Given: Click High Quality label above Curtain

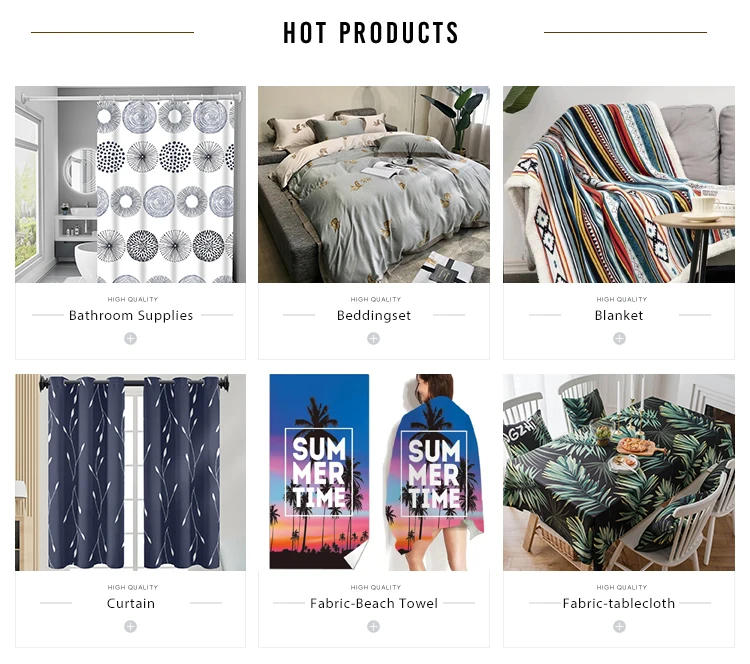Looking at the screenshot, I should pyautogui.click(x=132, y=587).
